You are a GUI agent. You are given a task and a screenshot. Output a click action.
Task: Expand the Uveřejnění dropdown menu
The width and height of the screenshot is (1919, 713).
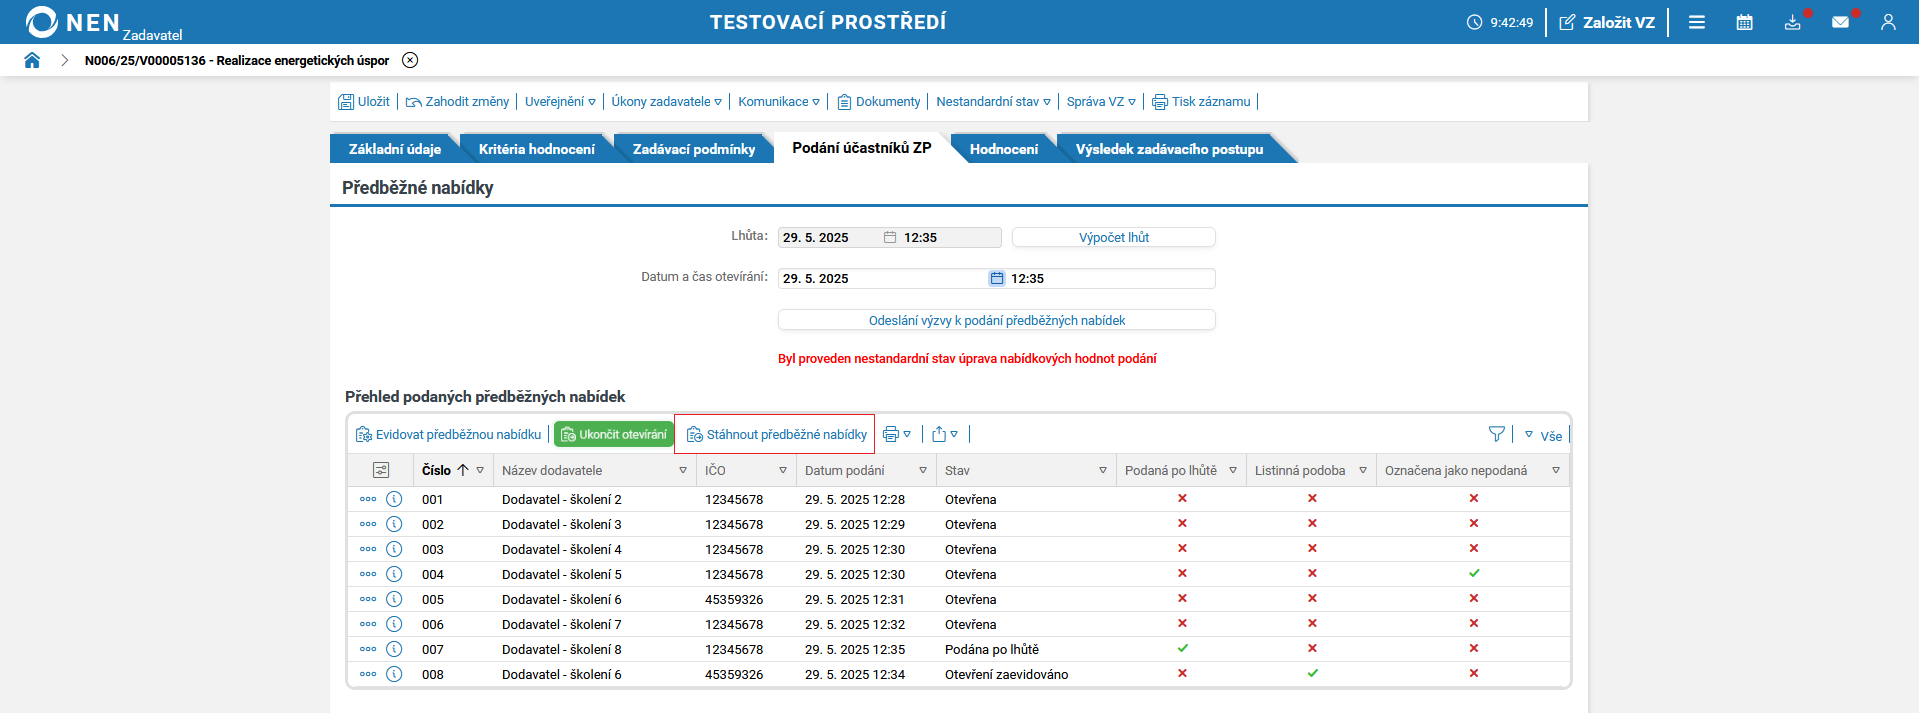pyautogui.click(x=560, y=102)
